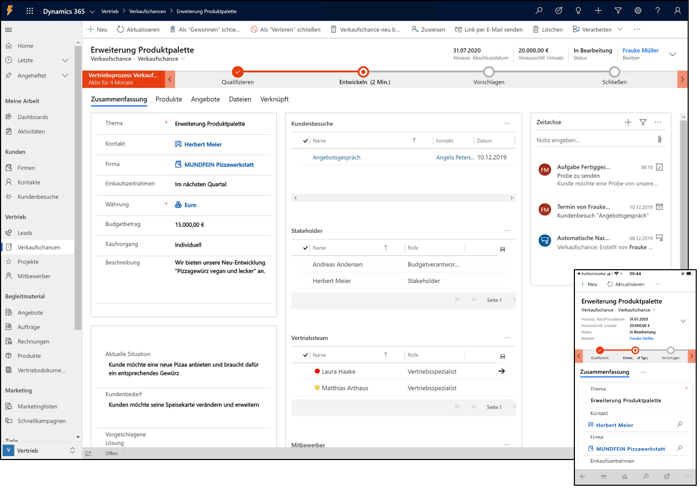Image resolution: width=700 pixels, height=489 pixels.
Task: Open the Verkaufschance form selector dropdown
Action: [x=183, y=59]
